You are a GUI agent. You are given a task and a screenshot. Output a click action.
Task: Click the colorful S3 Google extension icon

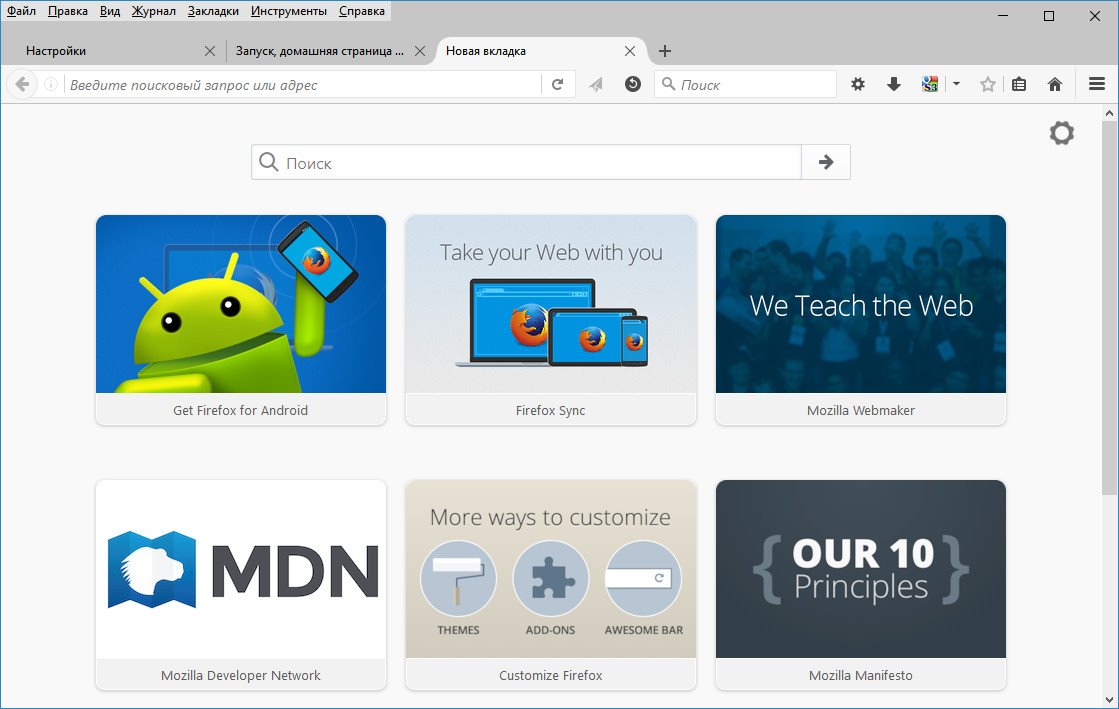click(930, 84)
